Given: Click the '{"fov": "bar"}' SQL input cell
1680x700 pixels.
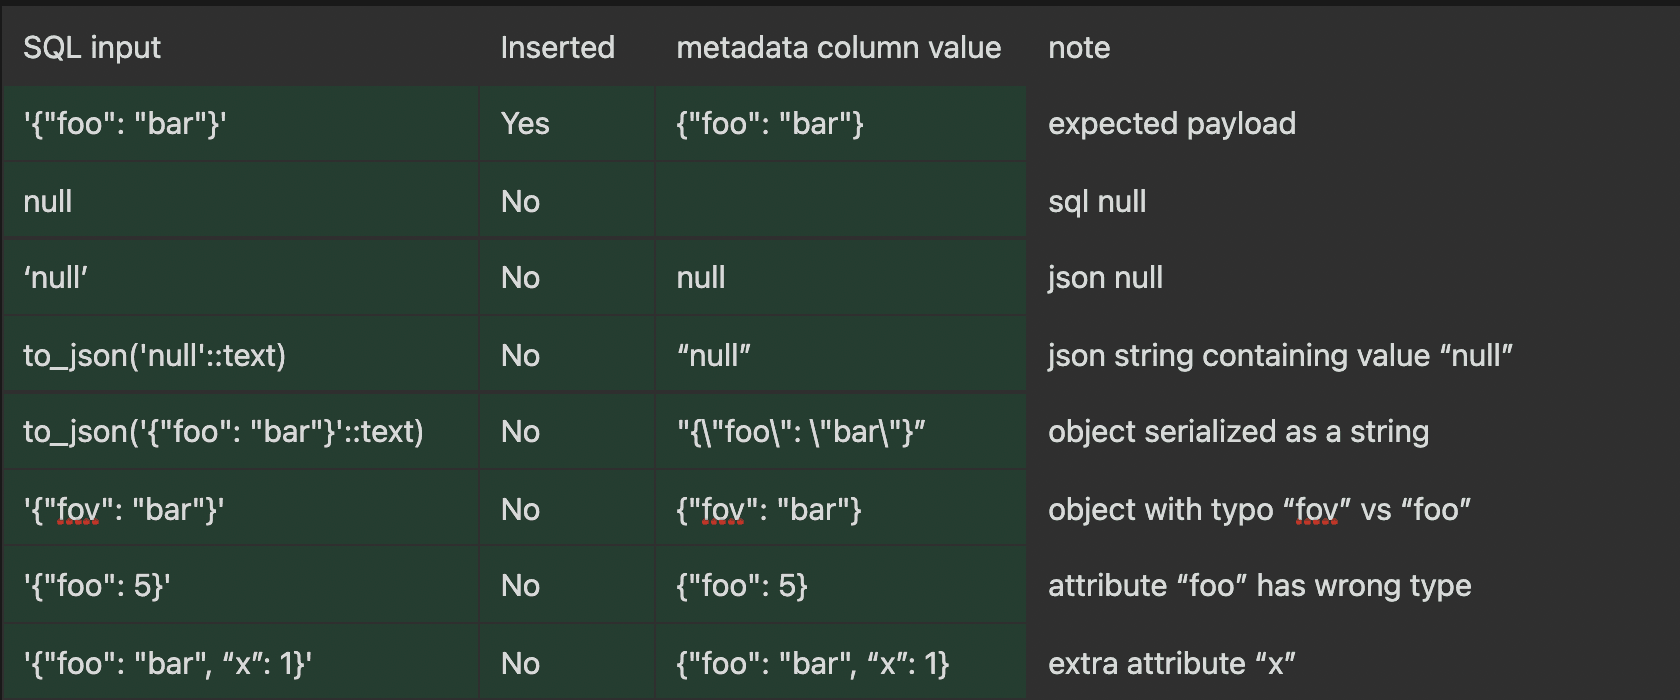Looking at the screenshot, I should (x=124, y=510).
